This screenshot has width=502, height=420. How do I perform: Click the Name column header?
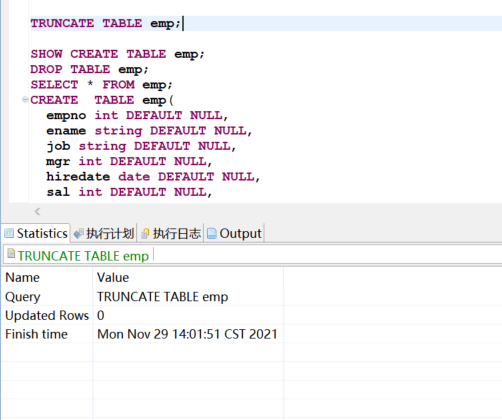[48, 277]
